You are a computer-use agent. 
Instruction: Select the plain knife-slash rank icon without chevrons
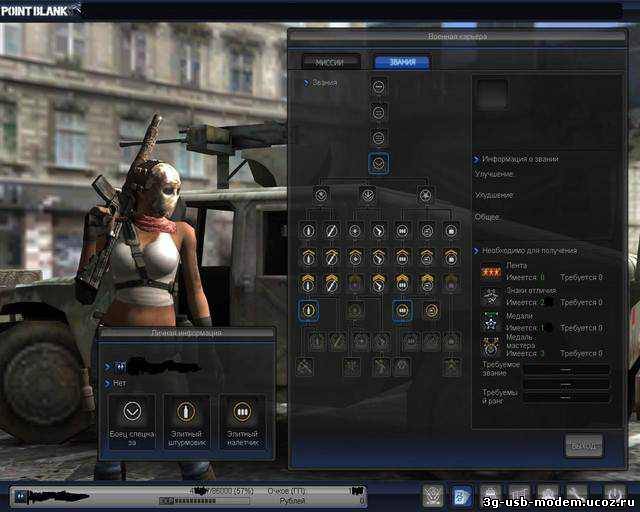(331, 231)
